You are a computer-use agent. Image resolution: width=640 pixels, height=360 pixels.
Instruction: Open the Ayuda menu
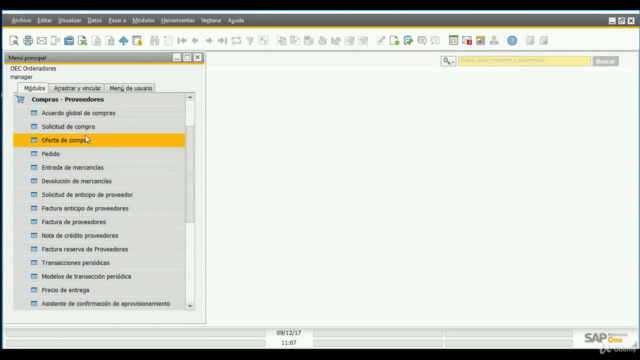pos(236,20)
